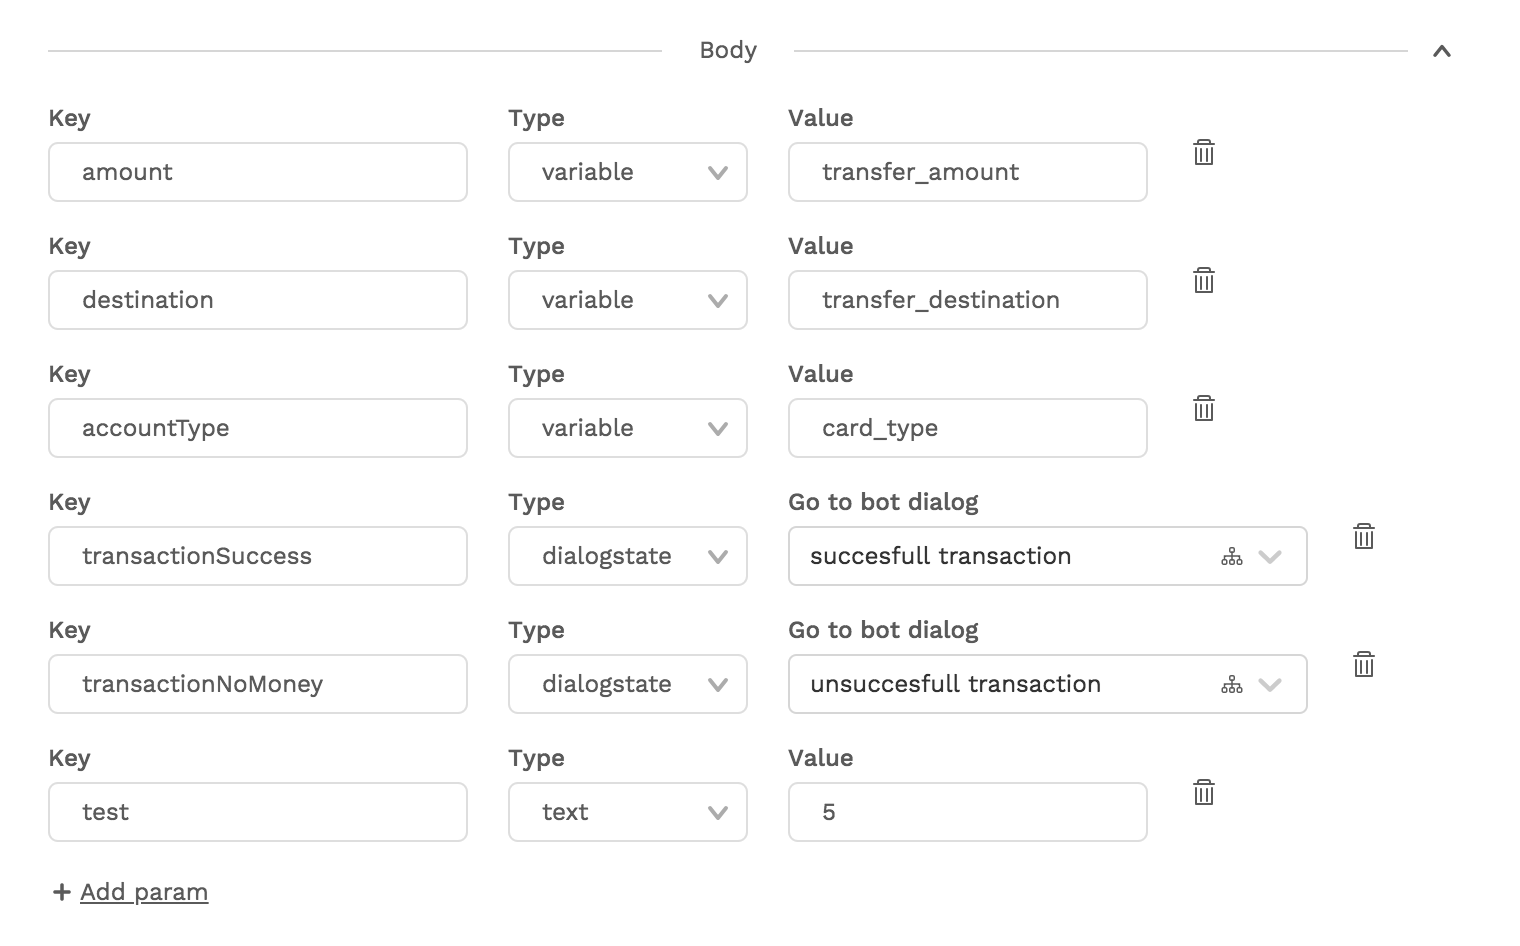The height and width of the screenshot is (946, 1520).
Task: Open the Type dropdown for destination
Action: [628, 300]
